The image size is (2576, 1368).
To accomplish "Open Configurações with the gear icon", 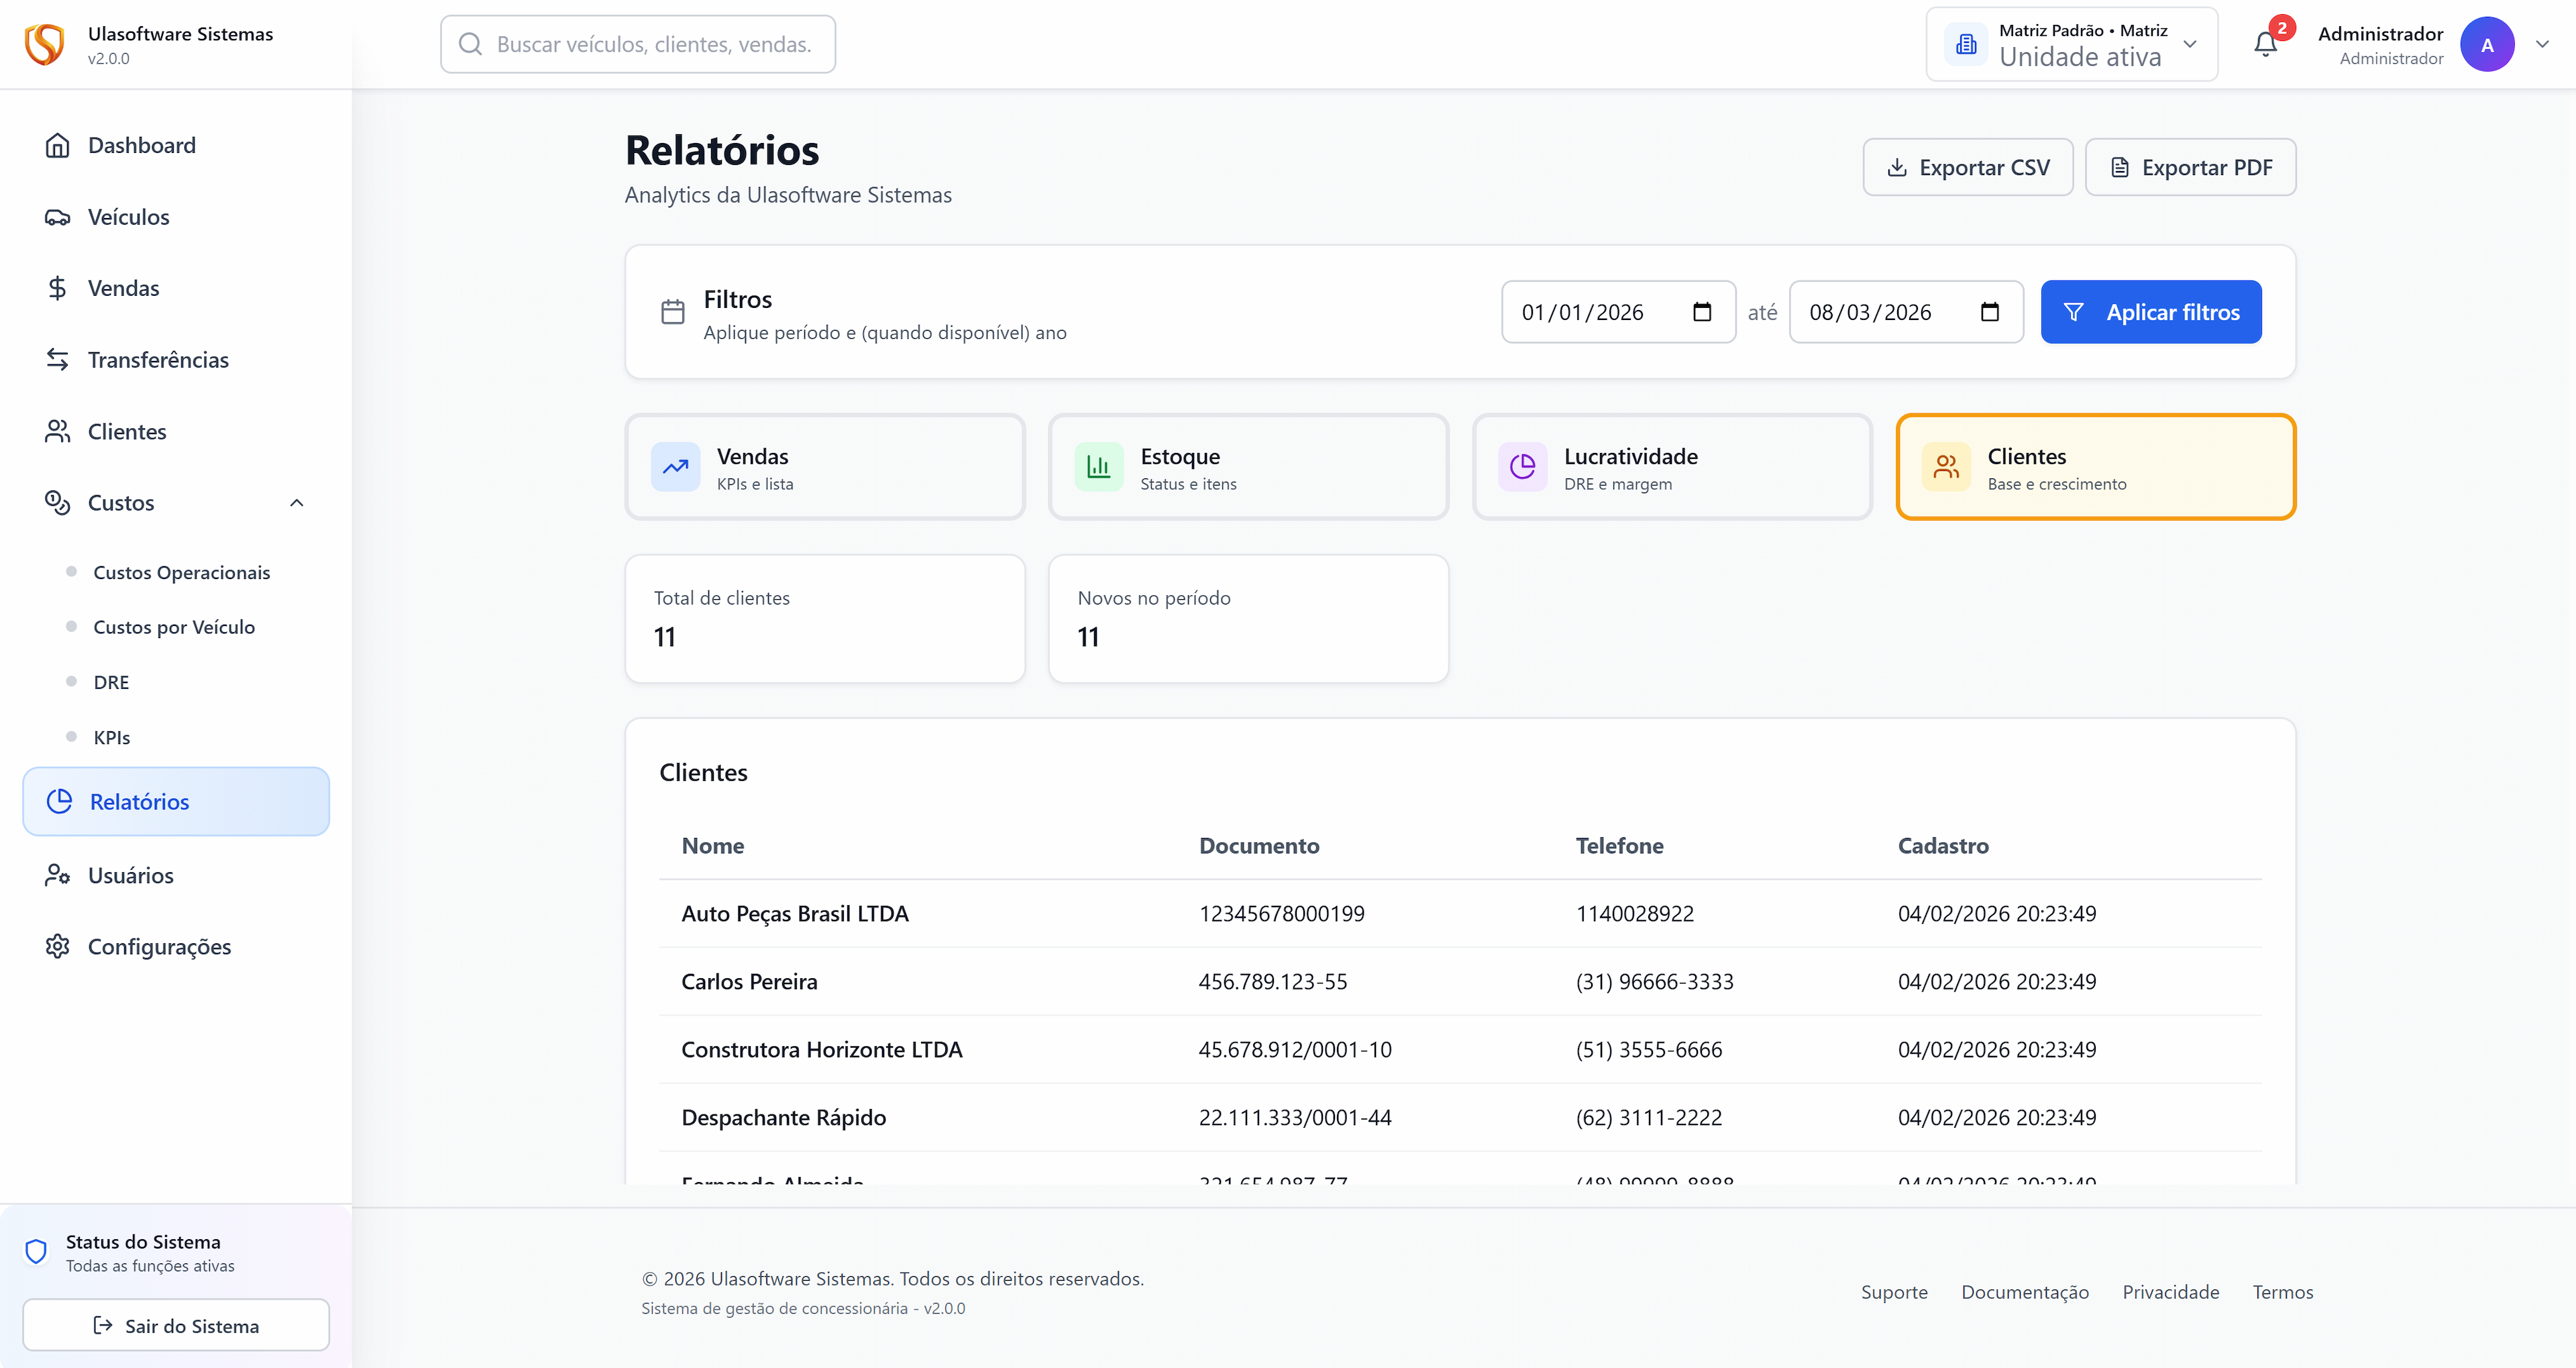I will (57, 946).
